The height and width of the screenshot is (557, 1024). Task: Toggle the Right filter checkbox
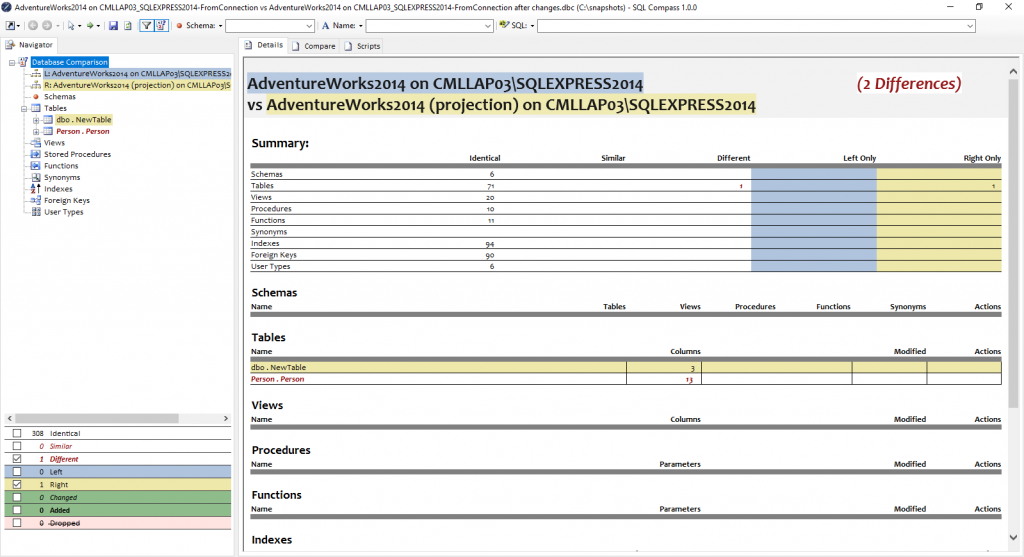pyautogui.click(x=16, y=484)
